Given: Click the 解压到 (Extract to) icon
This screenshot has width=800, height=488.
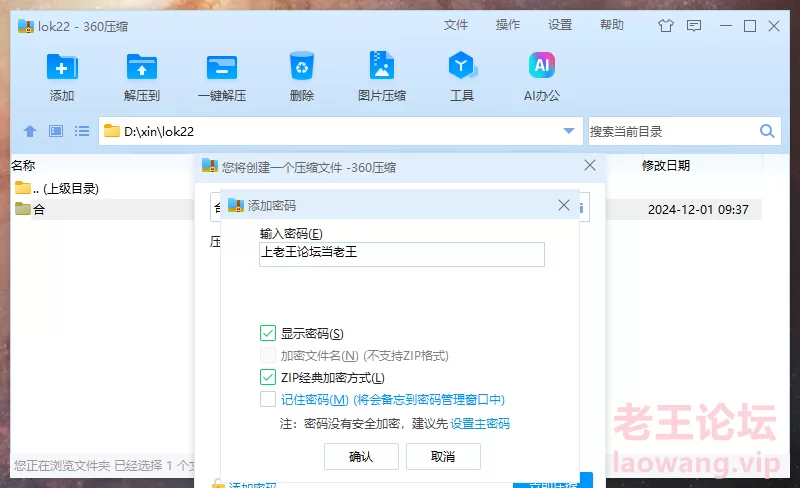Looking at the screenshot, I should pos(142,67).
